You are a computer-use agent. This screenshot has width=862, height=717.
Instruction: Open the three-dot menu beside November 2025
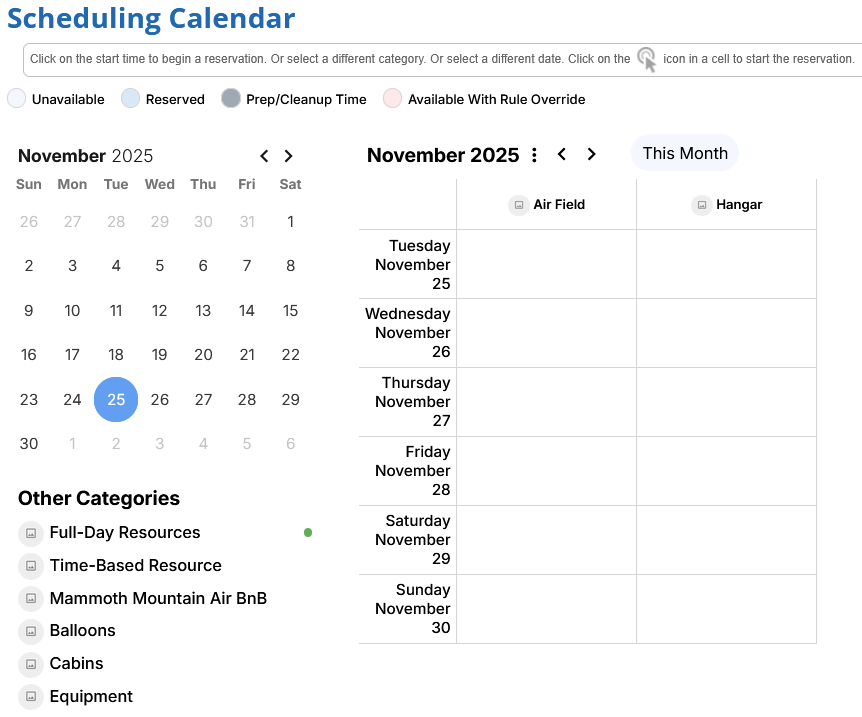534,155
